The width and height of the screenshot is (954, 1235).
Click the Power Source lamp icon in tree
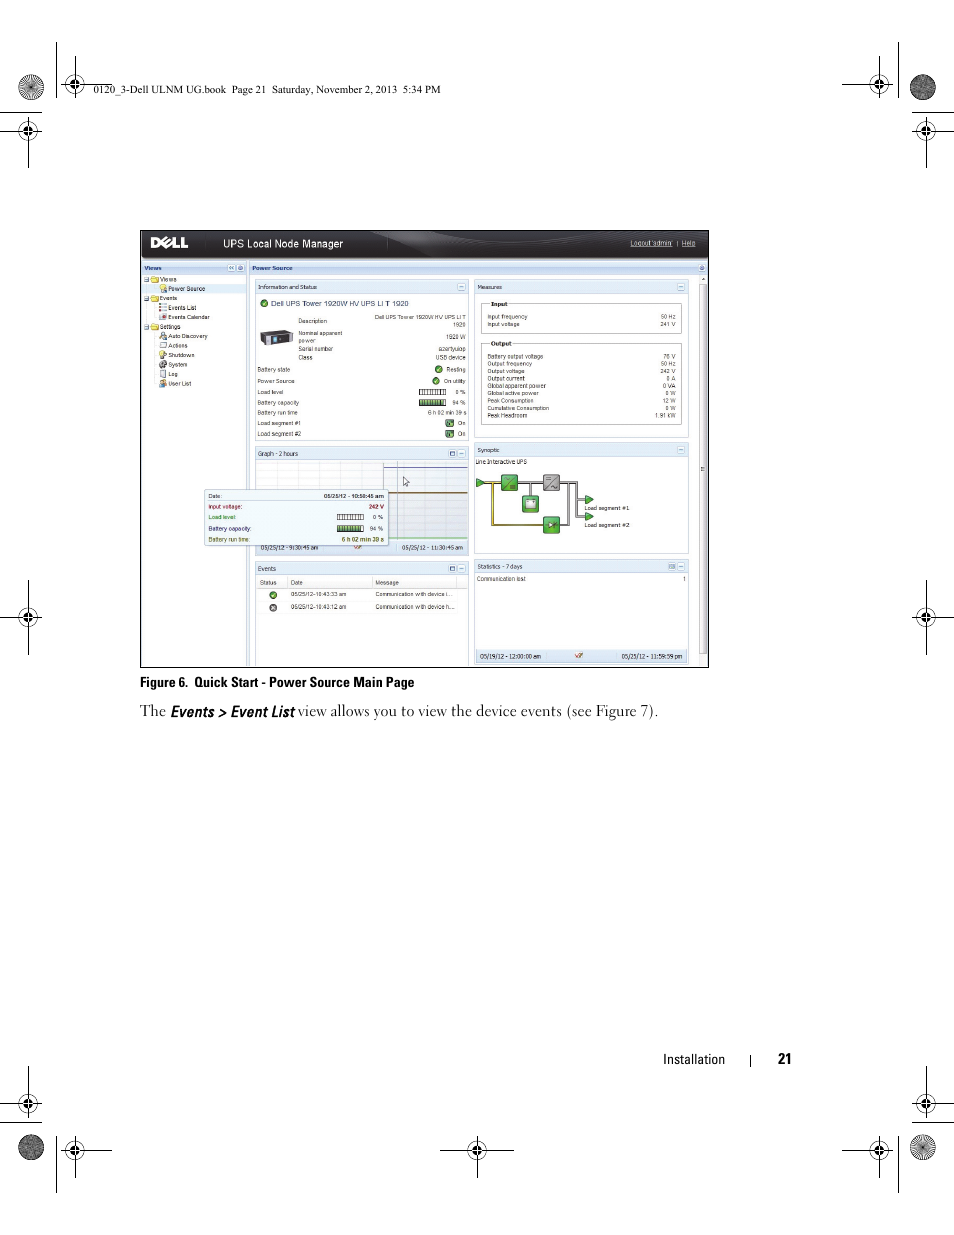163,289
